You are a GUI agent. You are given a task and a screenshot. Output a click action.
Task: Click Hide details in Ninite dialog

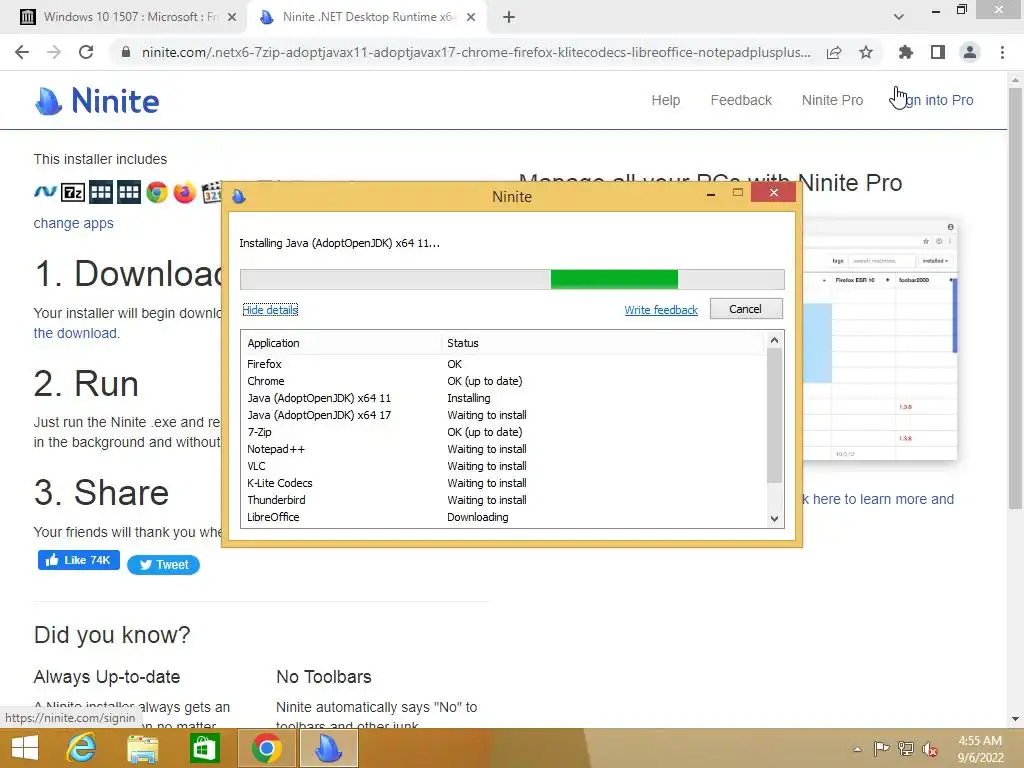(270, 310)
